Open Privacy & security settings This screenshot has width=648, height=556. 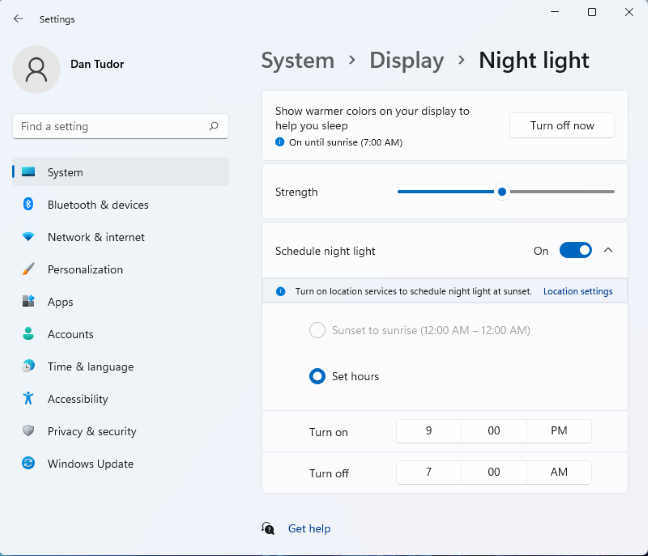click(120, 431)
